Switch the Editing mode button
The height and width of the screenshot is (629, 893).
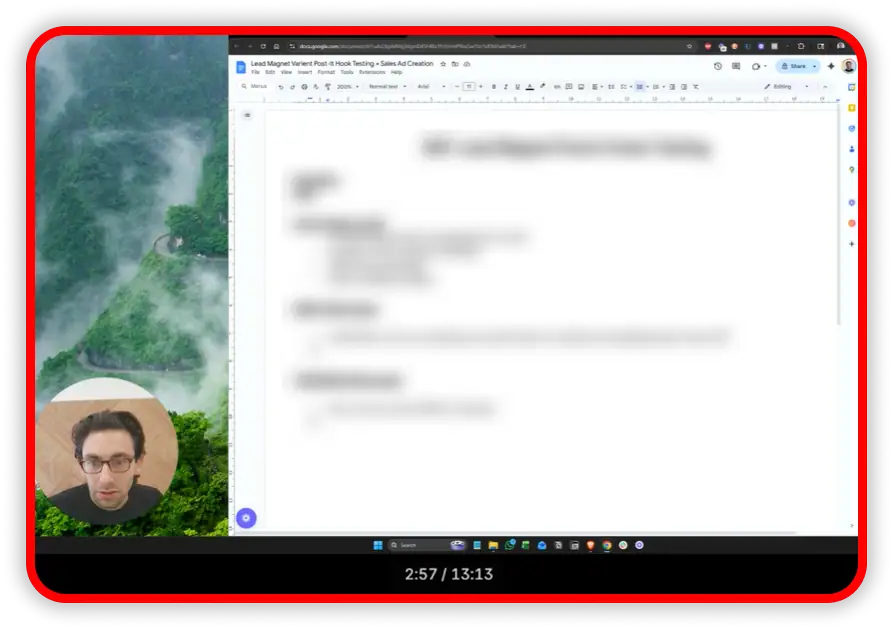pyautogui.click(x=785, y=87)
